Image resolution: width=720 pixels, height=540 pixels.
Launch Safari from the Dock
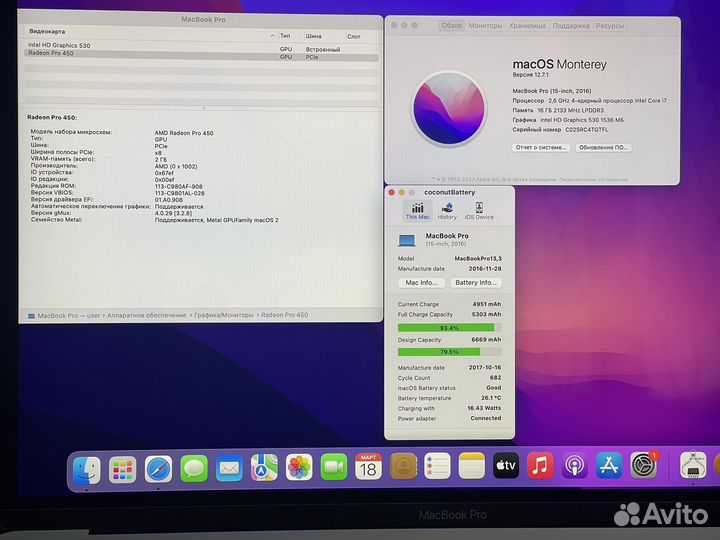coord(158,469)
